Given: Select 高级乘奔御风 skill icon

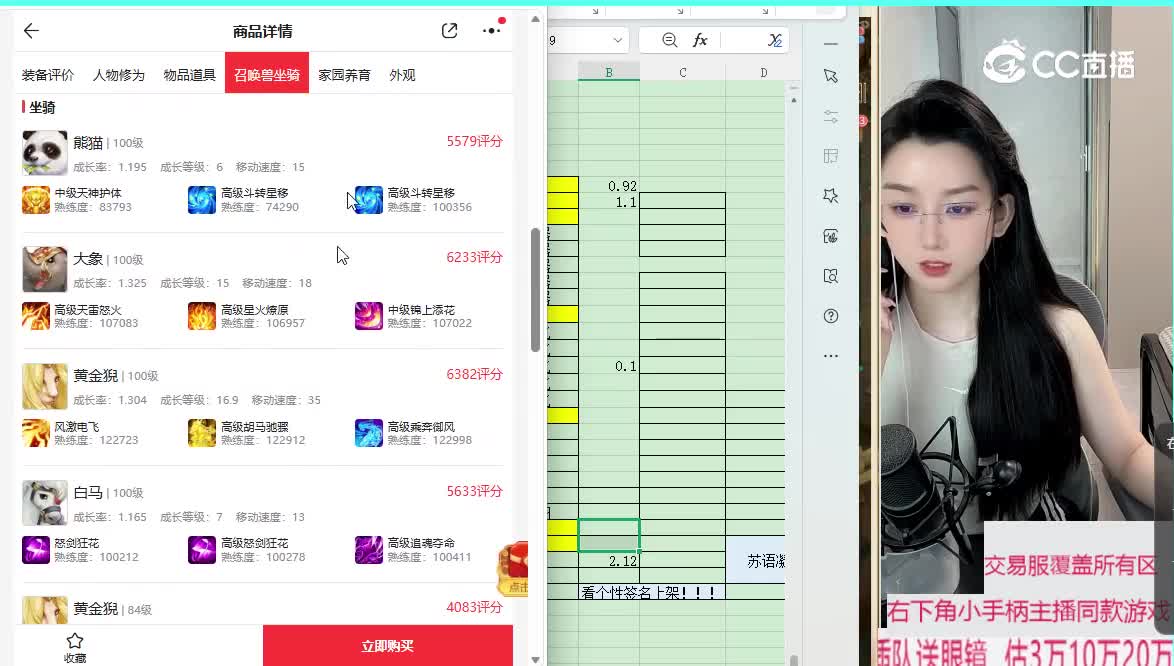Looking at the screenshot, I should point(368,433).
